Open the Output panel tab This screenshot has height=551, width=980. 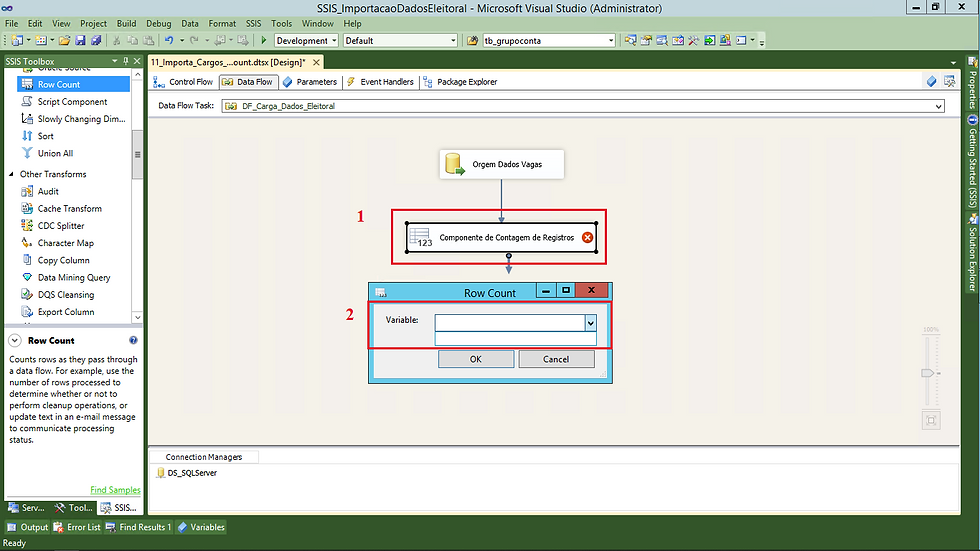click(x=28, y=527)
